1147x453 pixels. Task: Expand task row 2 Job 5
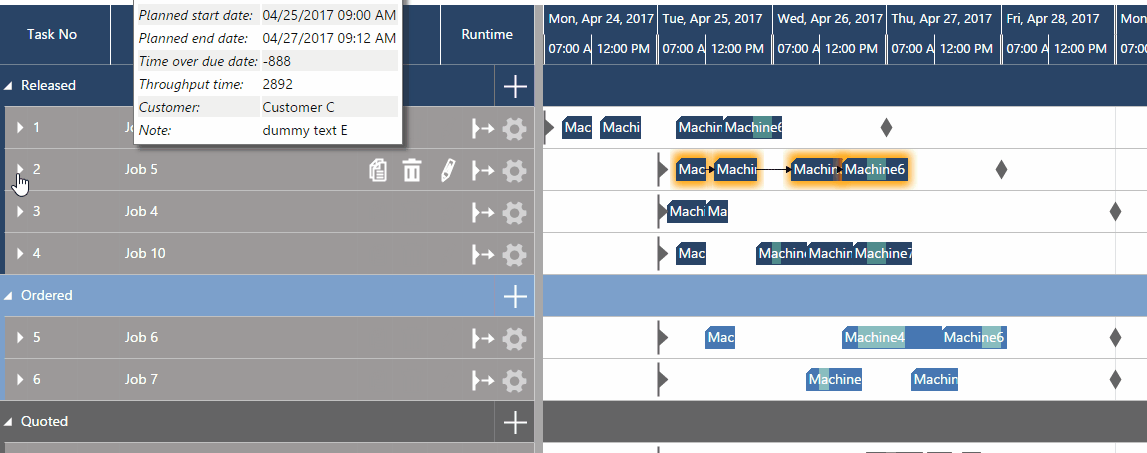pyautogui.click(x=20, y=170)
